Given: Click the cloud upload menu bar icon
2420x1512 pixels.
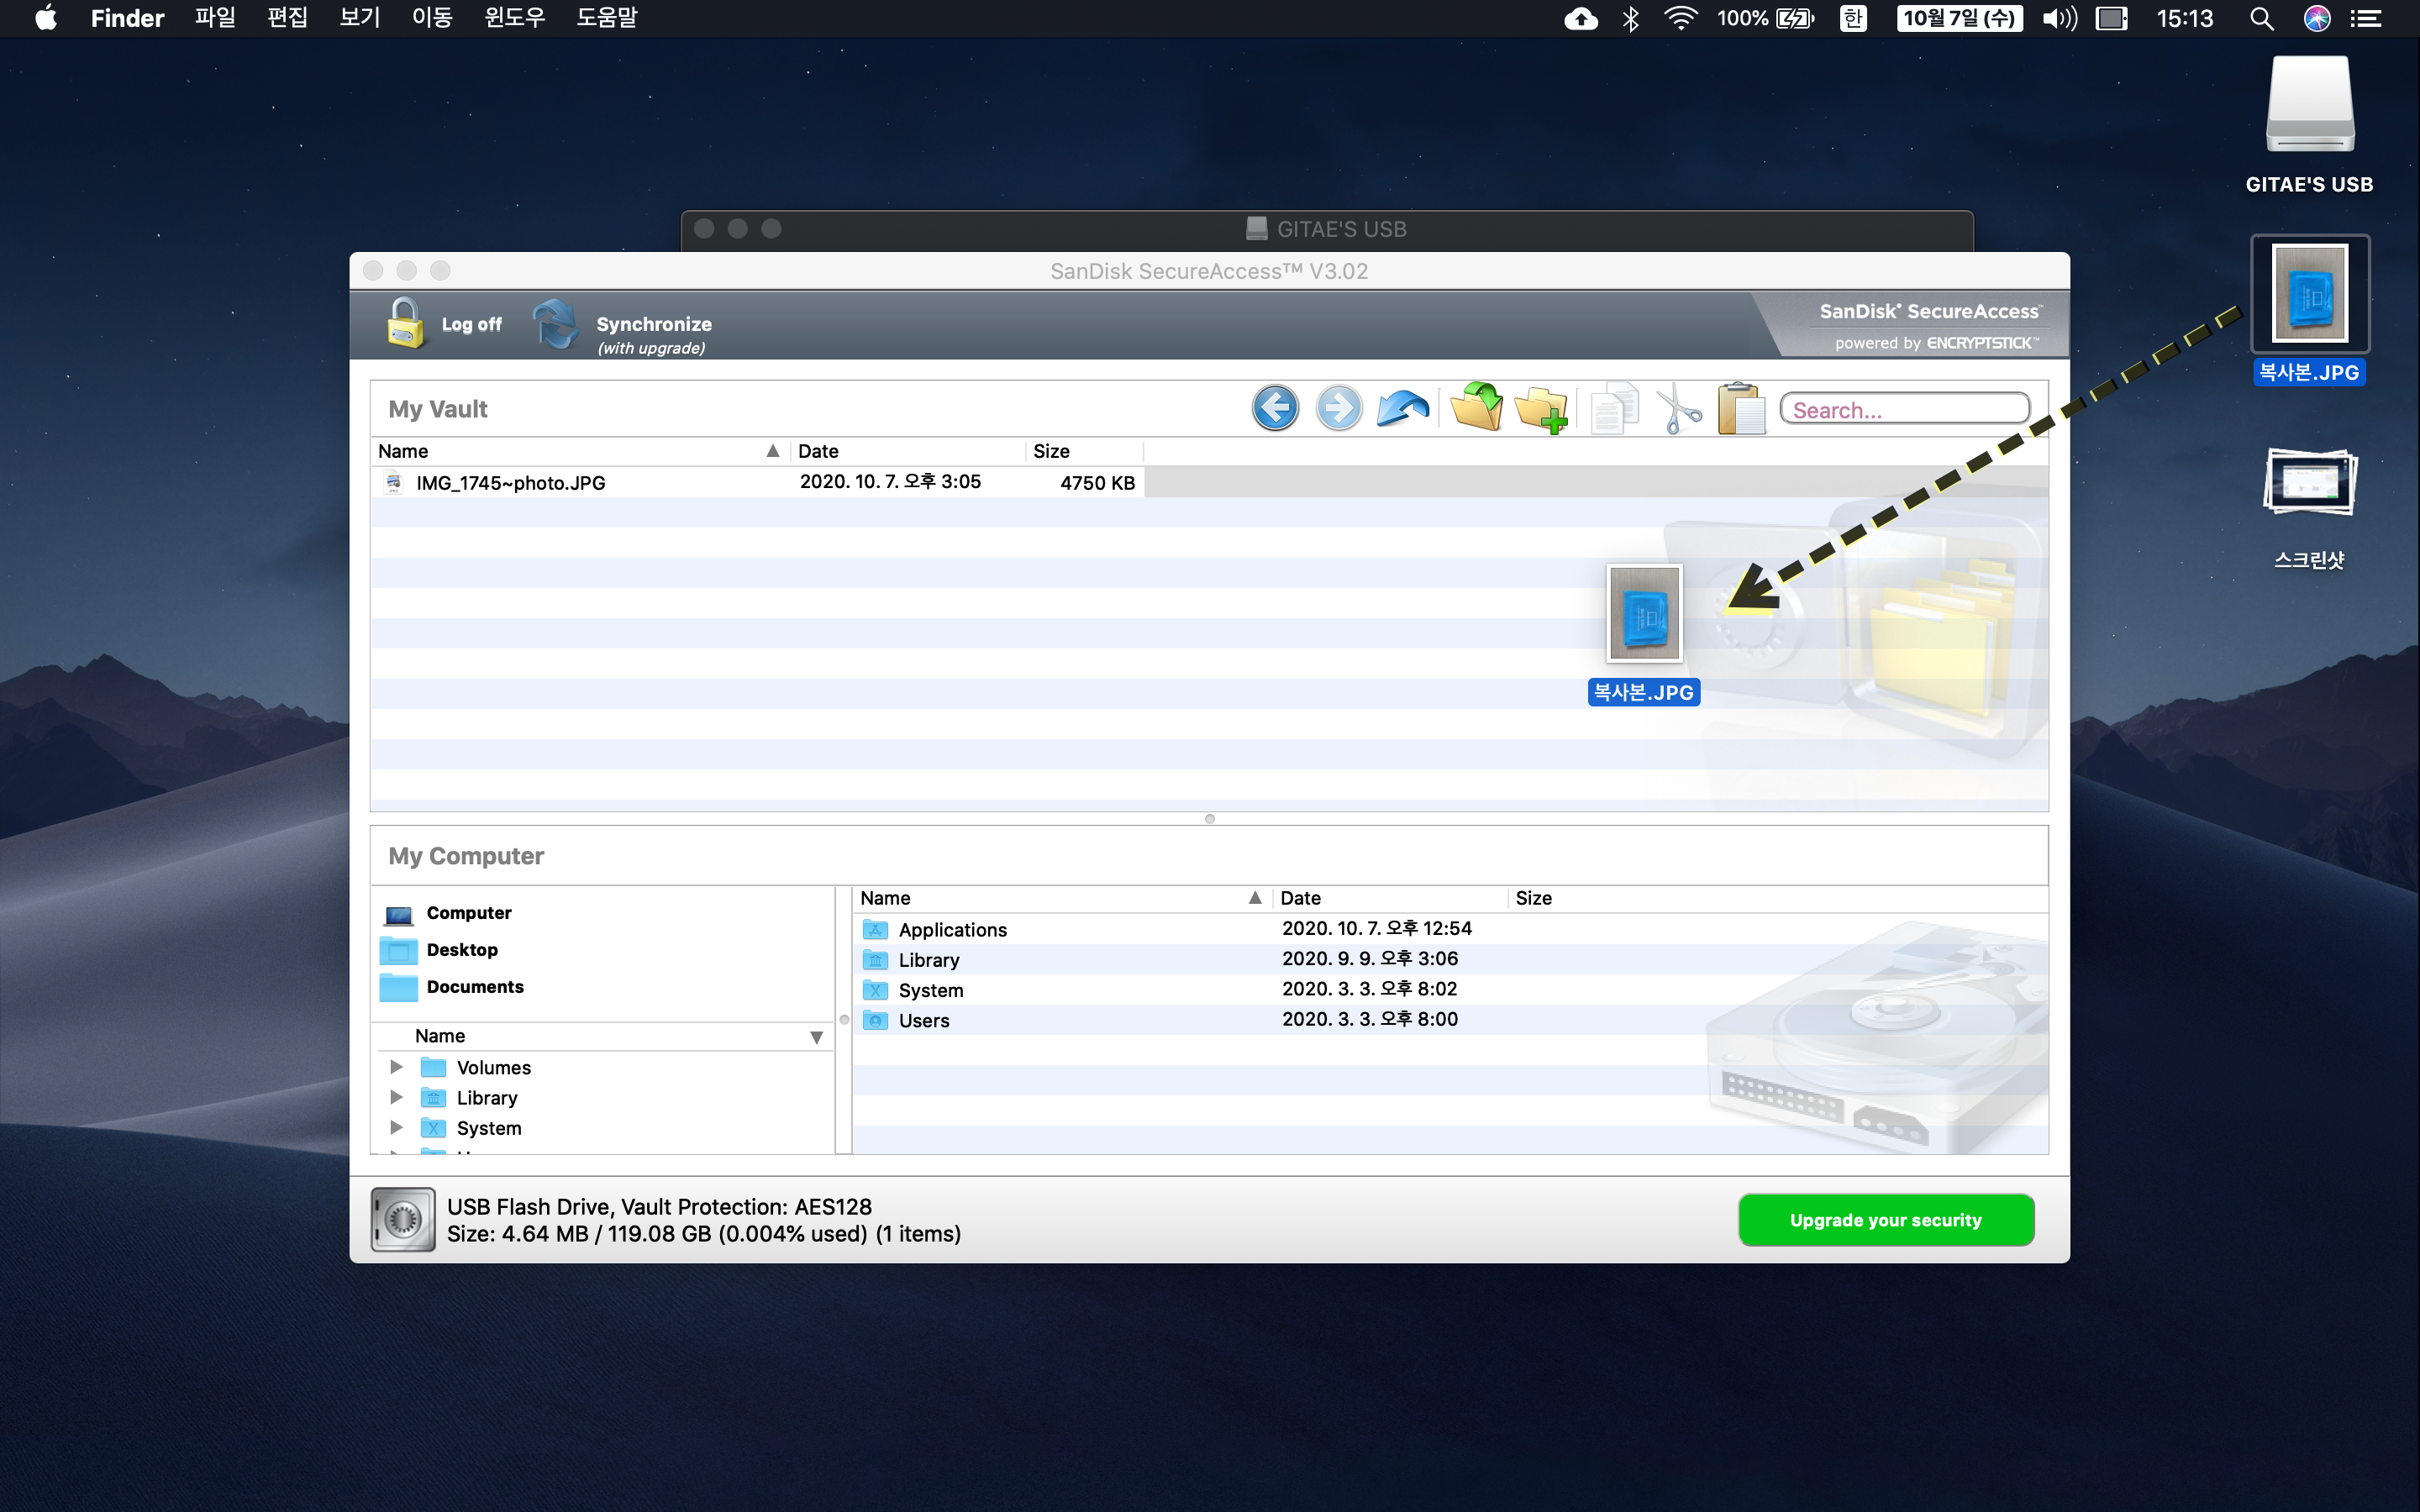Looking at the screenshot, I should click(x=1581, y=18).
